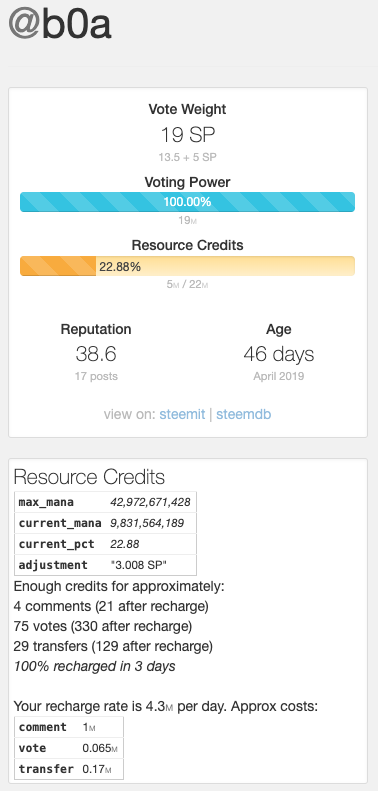Screen dimensions: 378x791
Task: Click the 13.5 + 5 SP breakdown text
Action: tap(187, 157)
